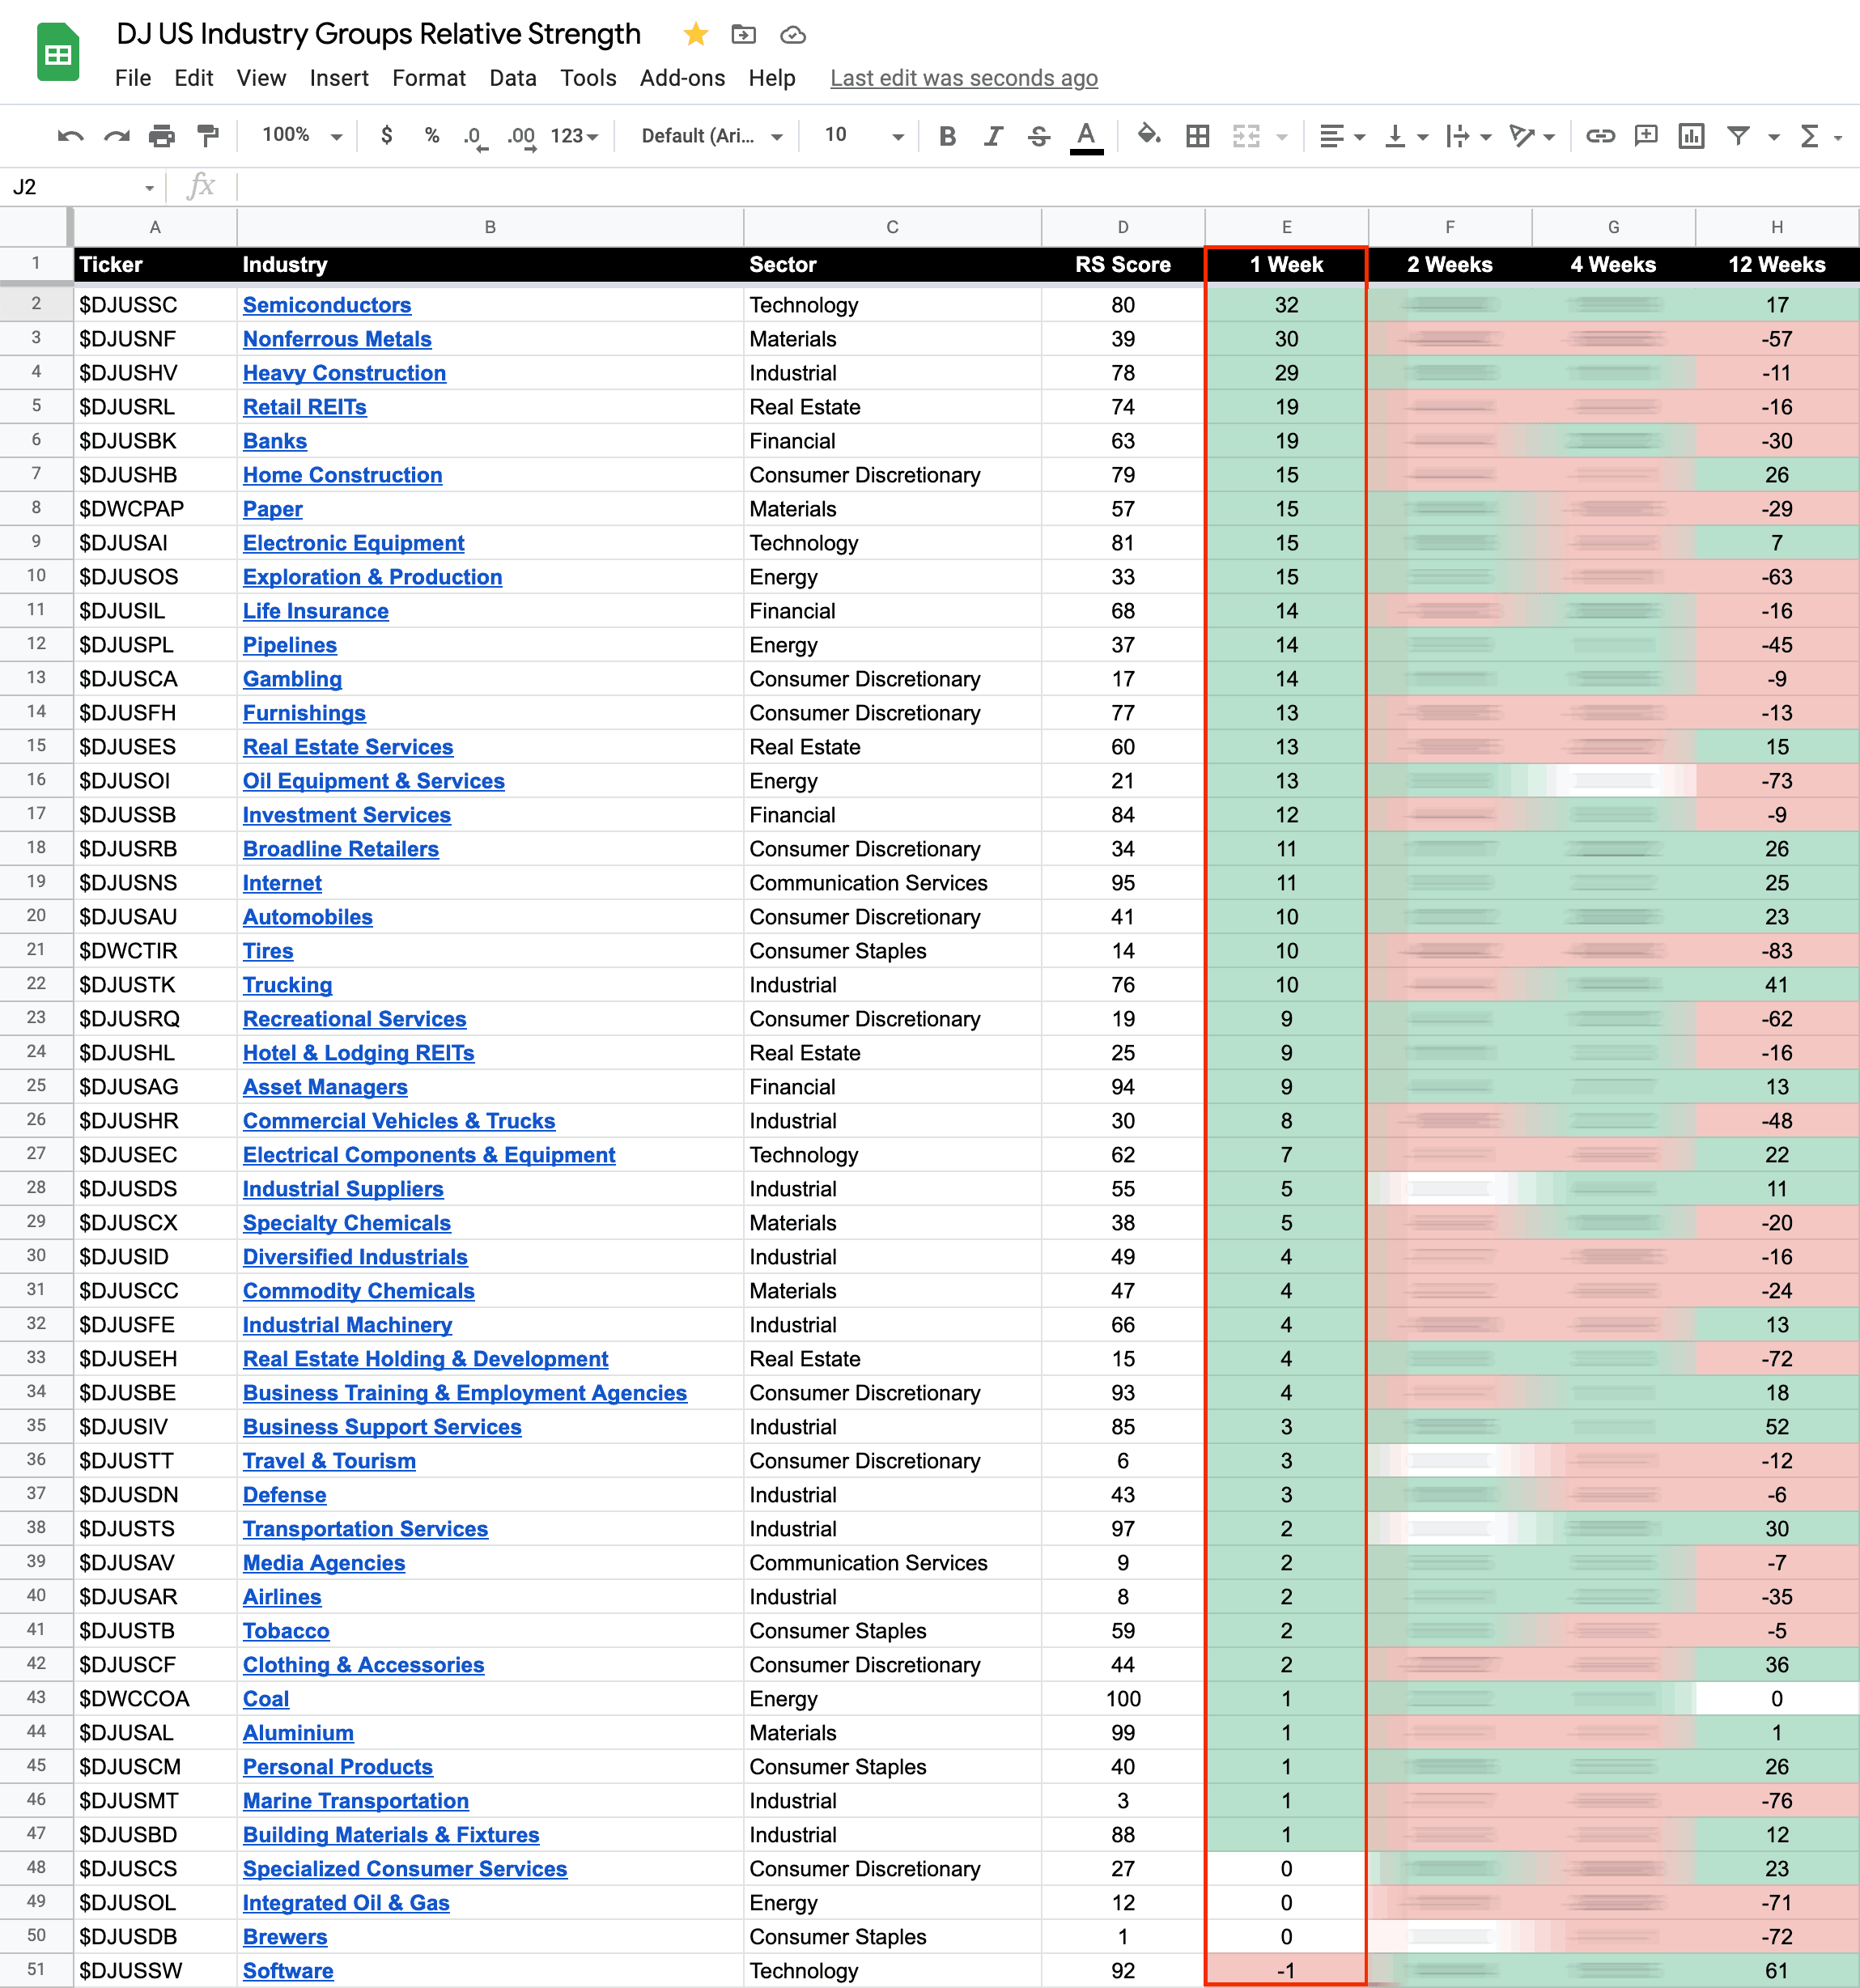Open the File menu
The image size is (1860, 1988).
(133, 78)
